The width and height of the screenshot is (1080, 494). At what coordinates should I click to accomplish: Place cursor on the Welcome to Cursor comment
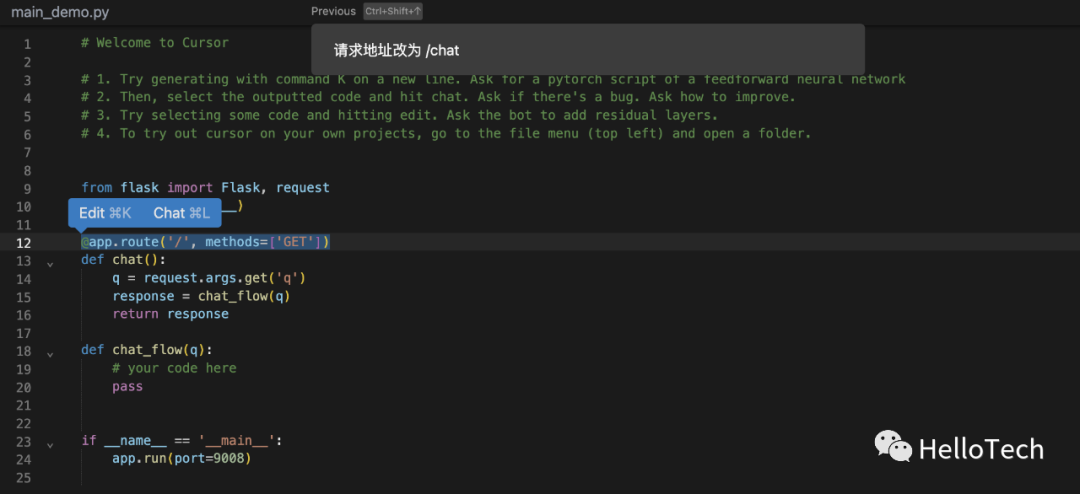coord(155,43)
